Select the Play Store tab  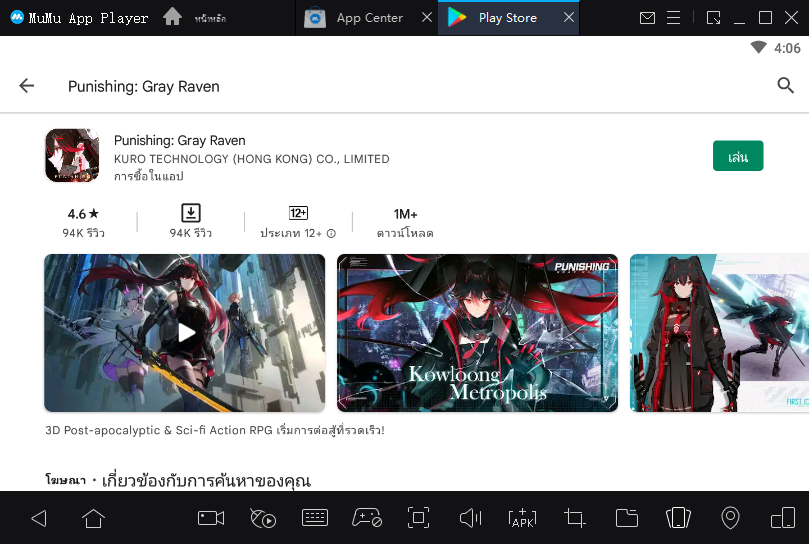[507, 18]
